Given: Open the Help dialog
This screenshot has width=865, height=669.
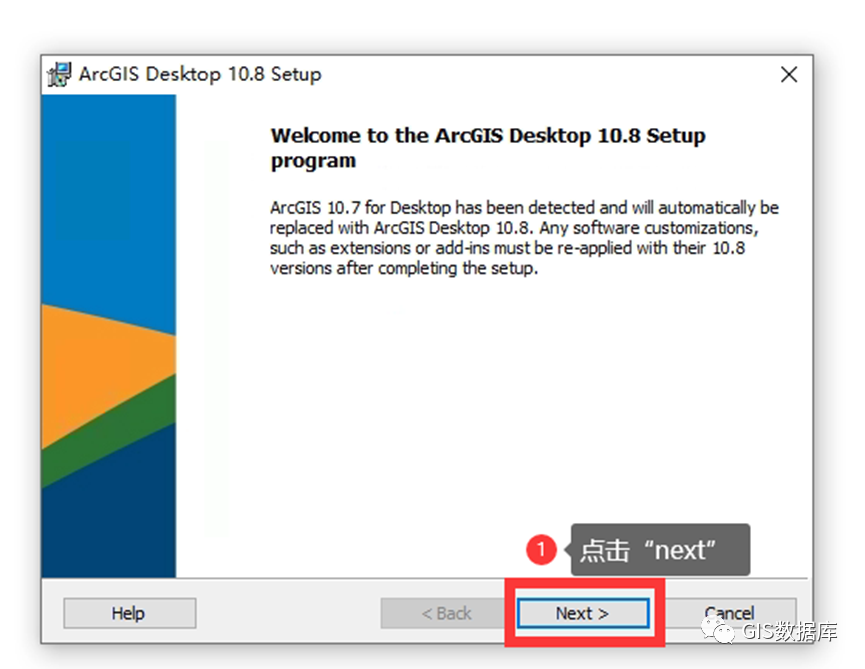Looking at the screenshot, I should [129, 613].
